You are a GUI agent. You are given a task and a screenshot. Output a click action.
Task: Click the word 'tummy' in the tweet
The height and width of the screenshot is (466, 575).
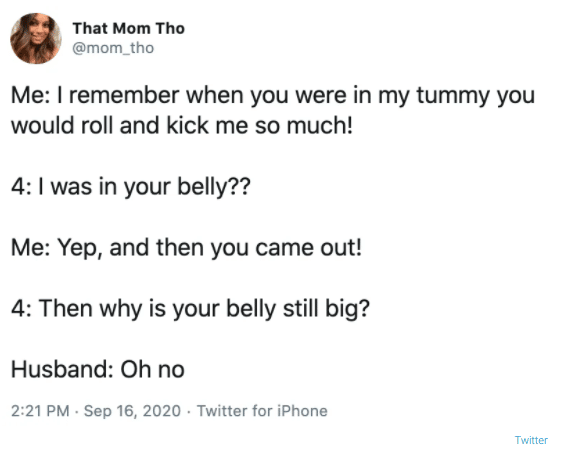[x=454, y=96]
